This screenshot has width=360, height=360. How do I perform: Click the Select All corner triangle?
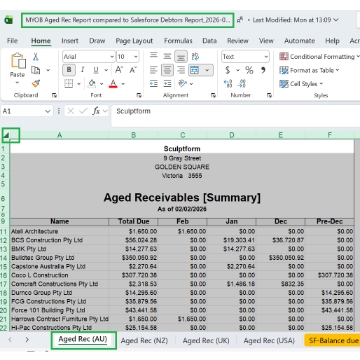[x=6, y=135]
